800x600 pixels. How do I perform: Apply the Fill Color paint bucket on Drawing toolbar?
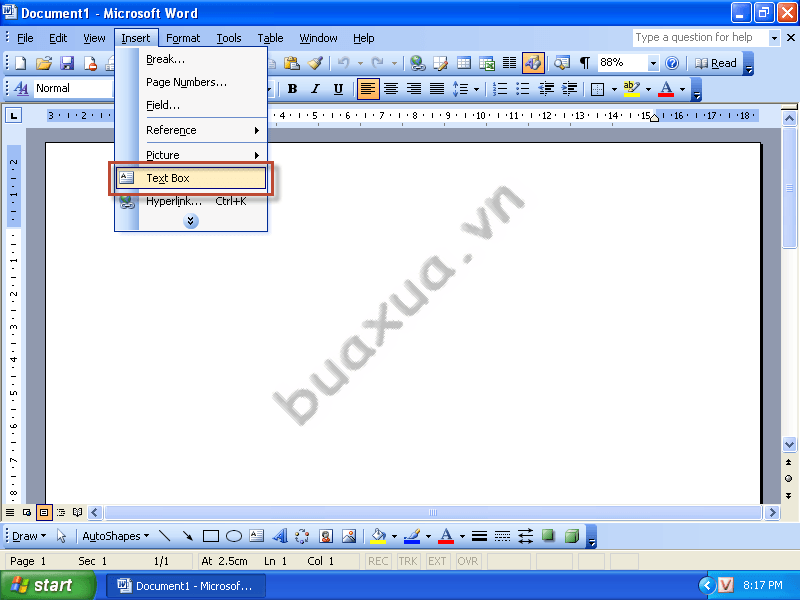(x=378, y=536)
